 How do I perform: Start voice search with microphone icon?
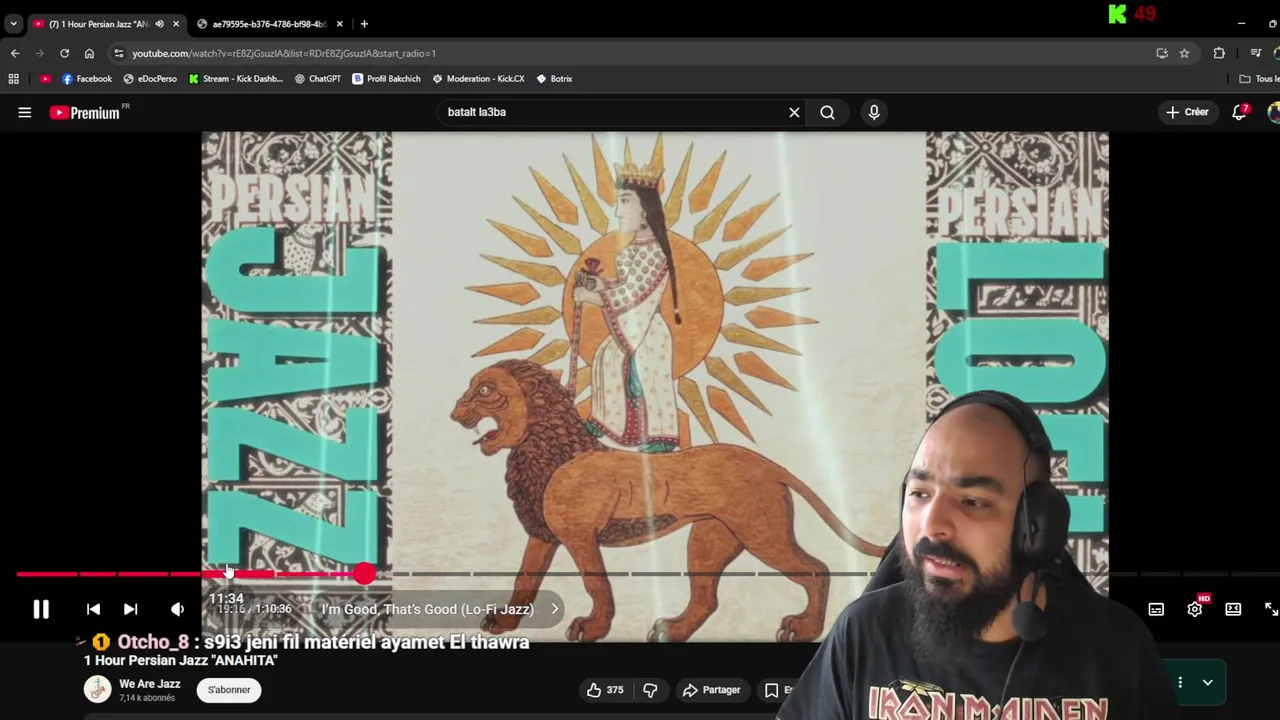874,112
